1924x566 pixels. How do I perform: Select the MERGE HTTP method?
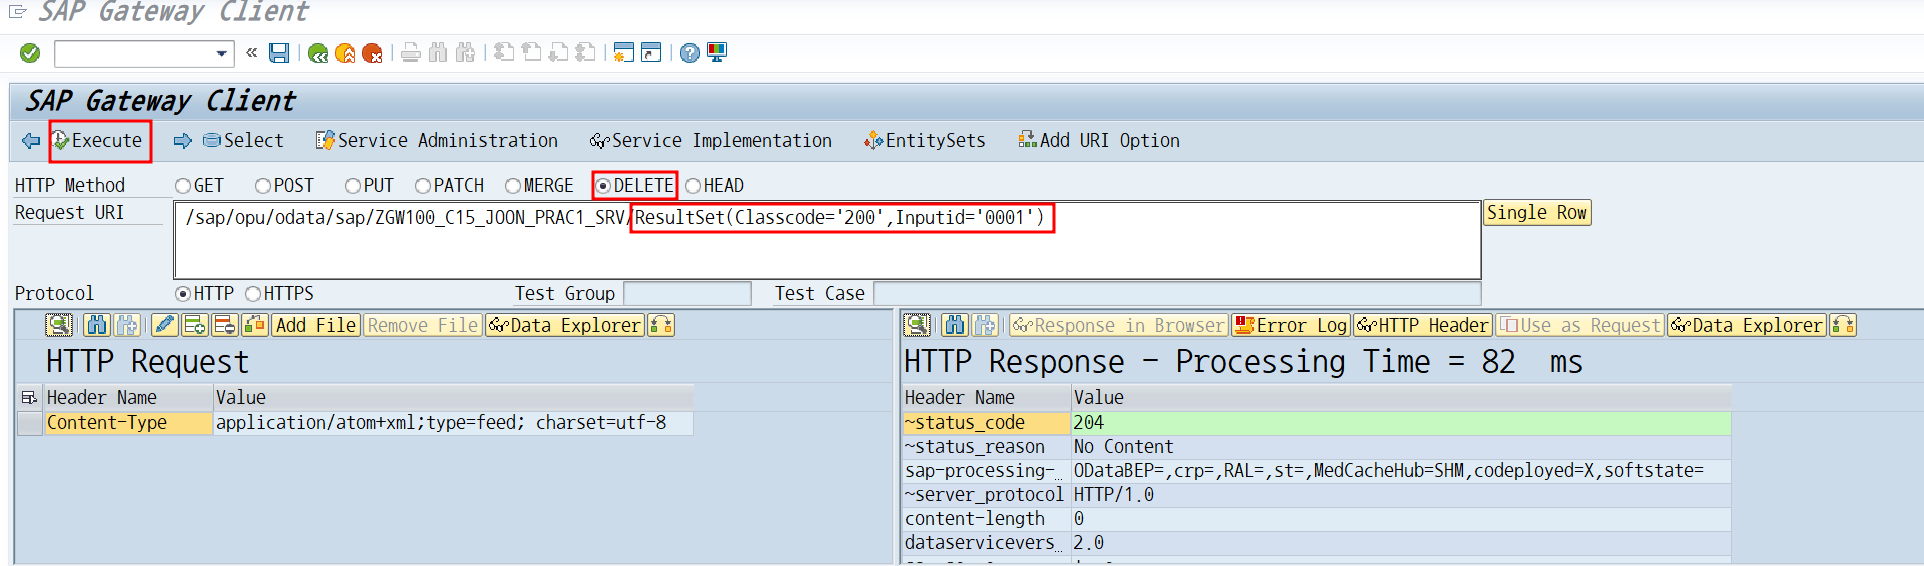[x=513, y=186]
